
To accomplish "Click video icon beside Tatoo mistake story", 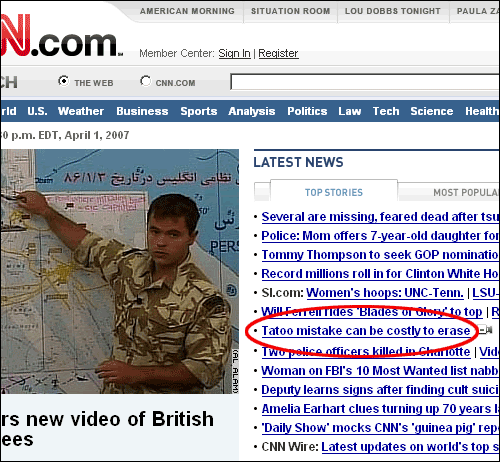I will 486,330.
